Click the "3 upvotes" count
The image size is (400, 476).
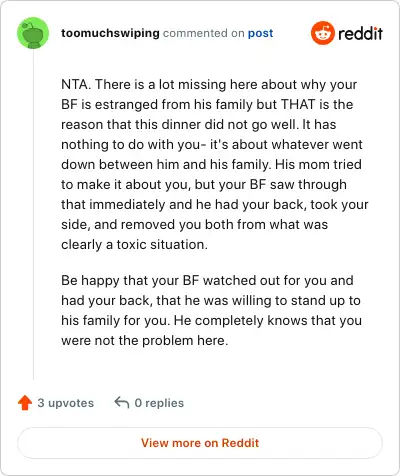[66, 403]
